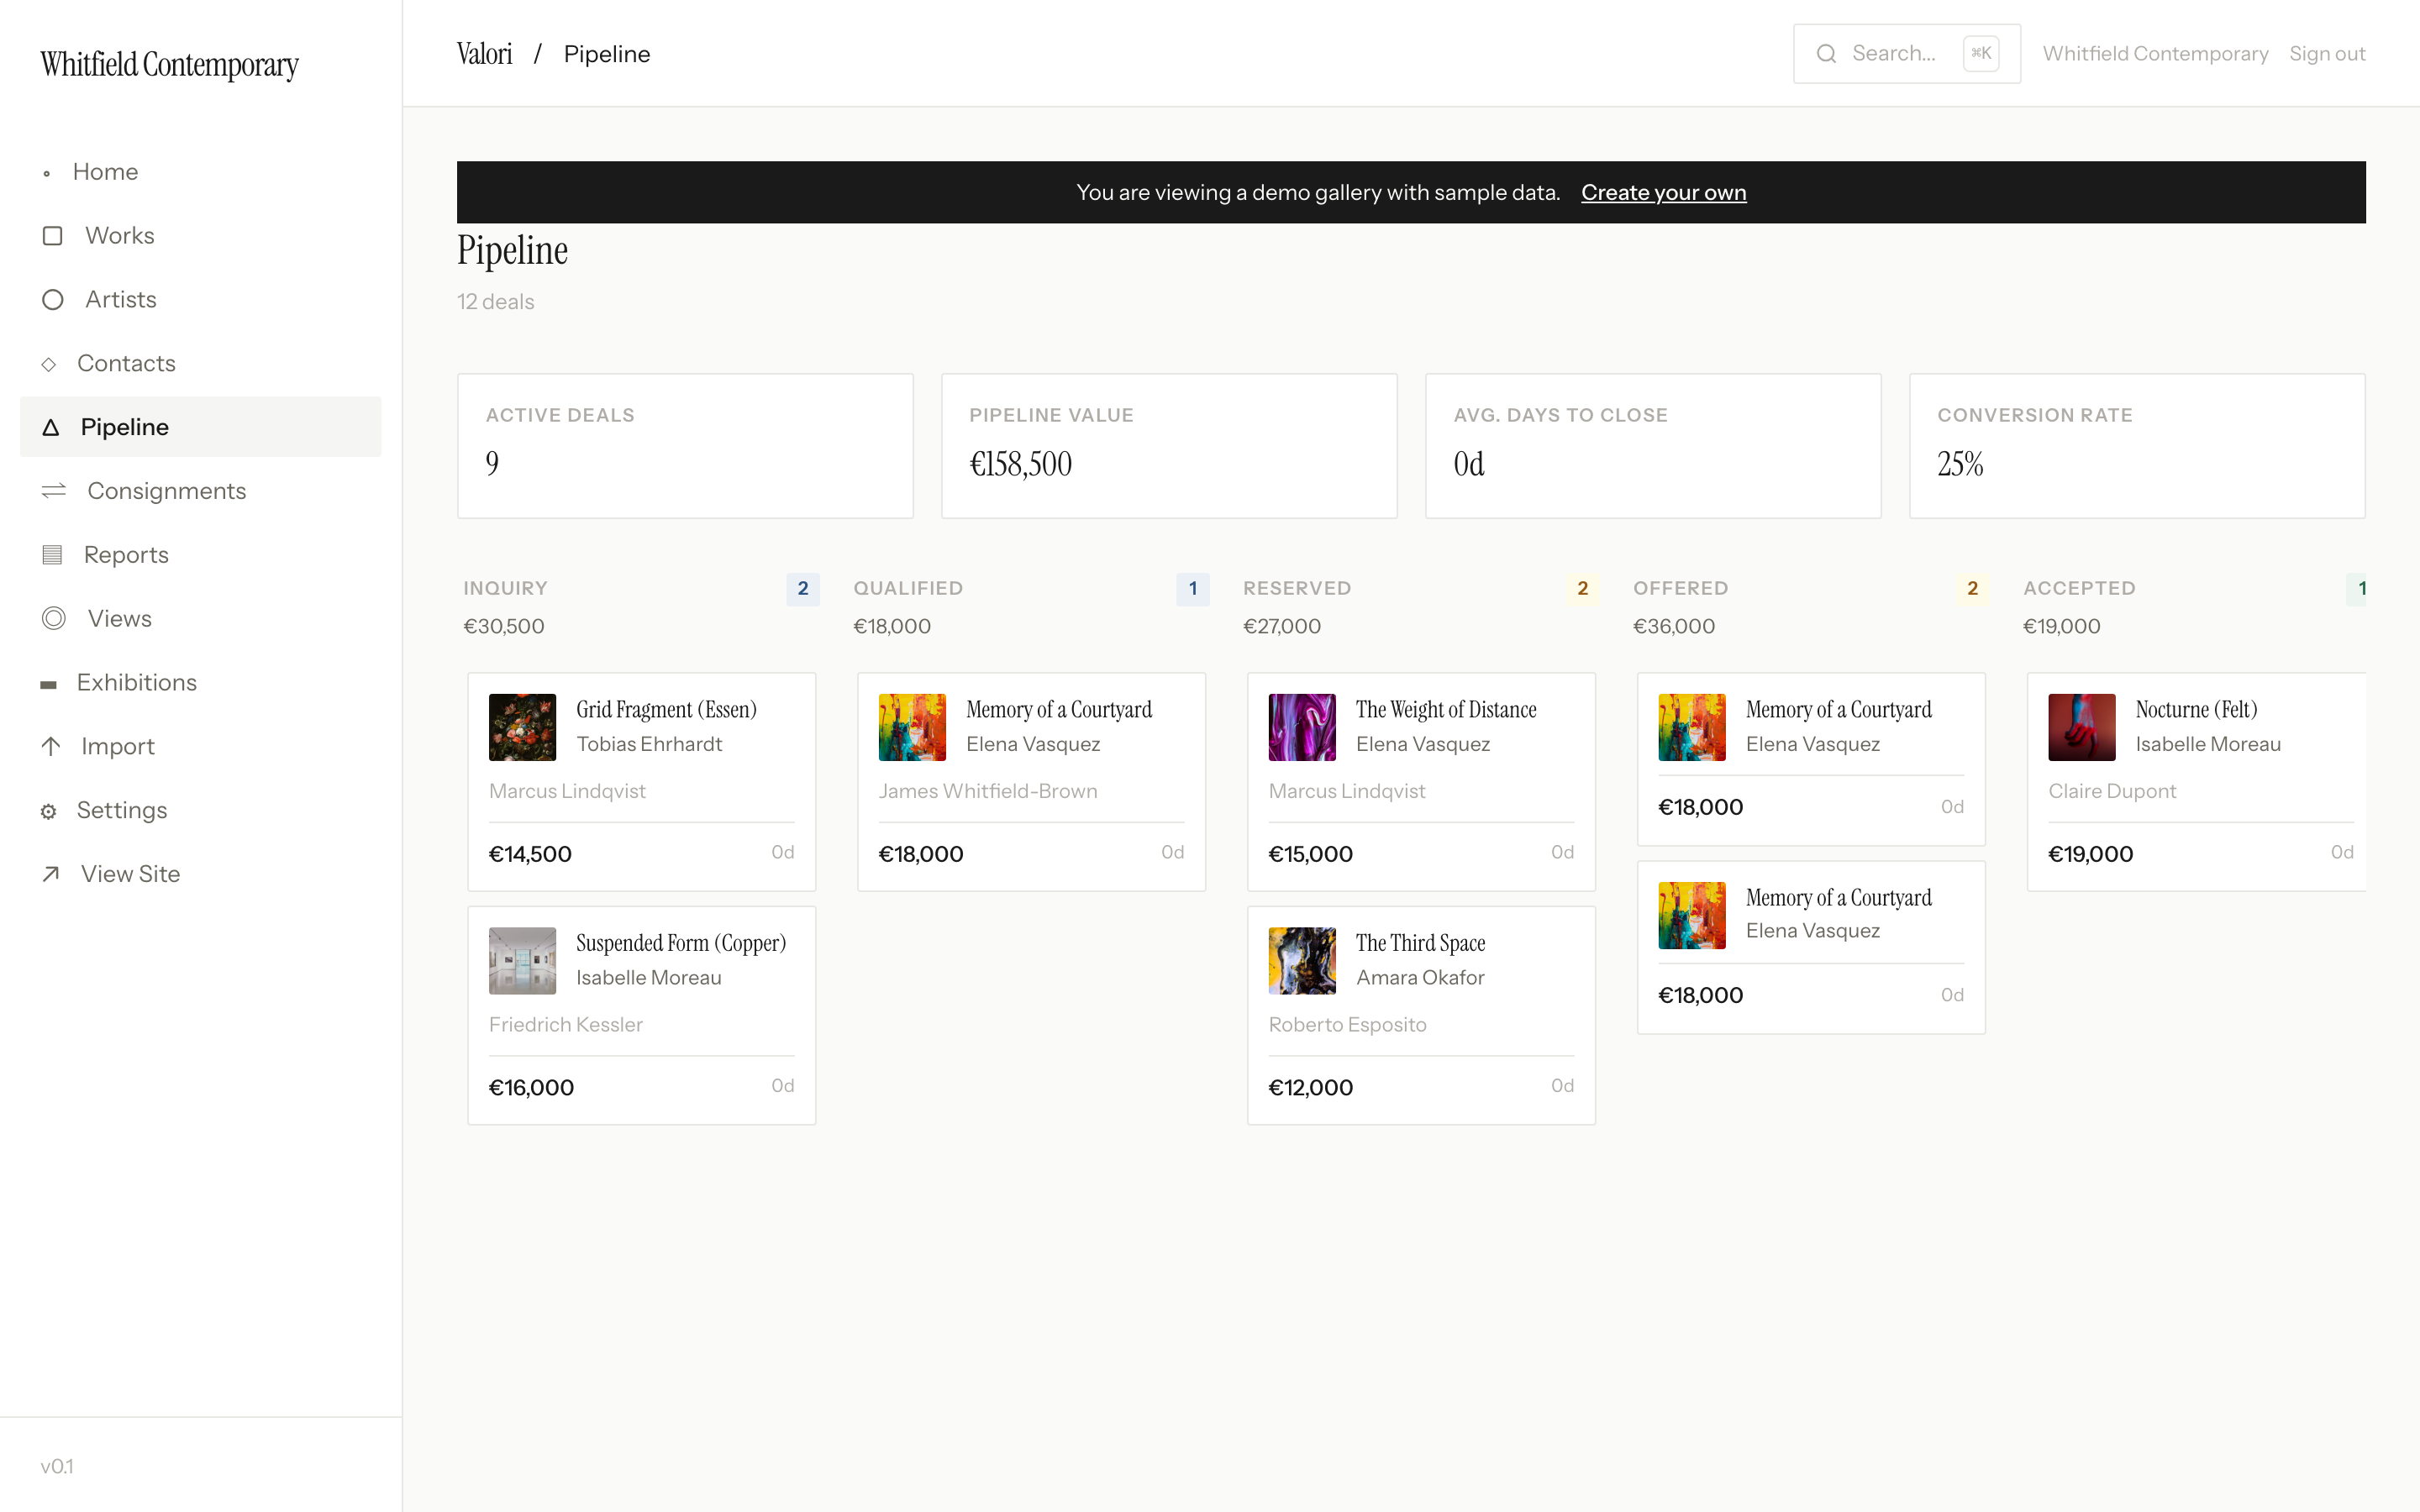This screenshot has width=2420, height=1512.
Task: Go to Home in sidebar
Action: (105, 172)
